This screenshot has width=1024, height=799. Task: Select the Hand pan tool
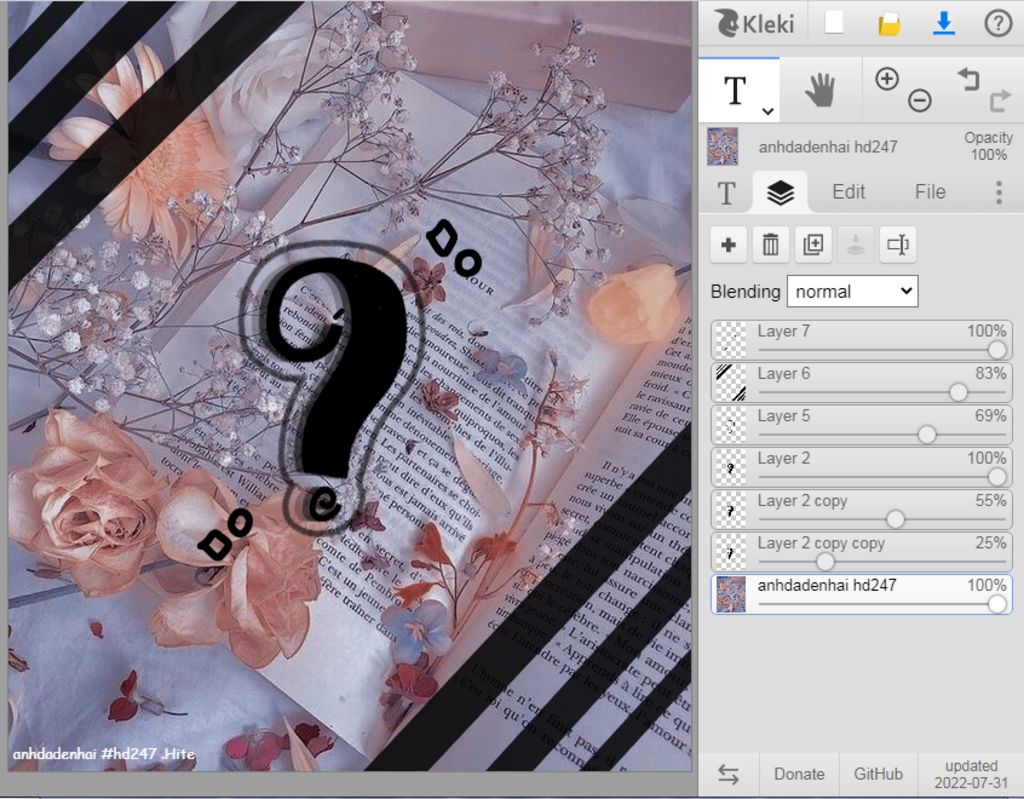(x=820, y=90)
